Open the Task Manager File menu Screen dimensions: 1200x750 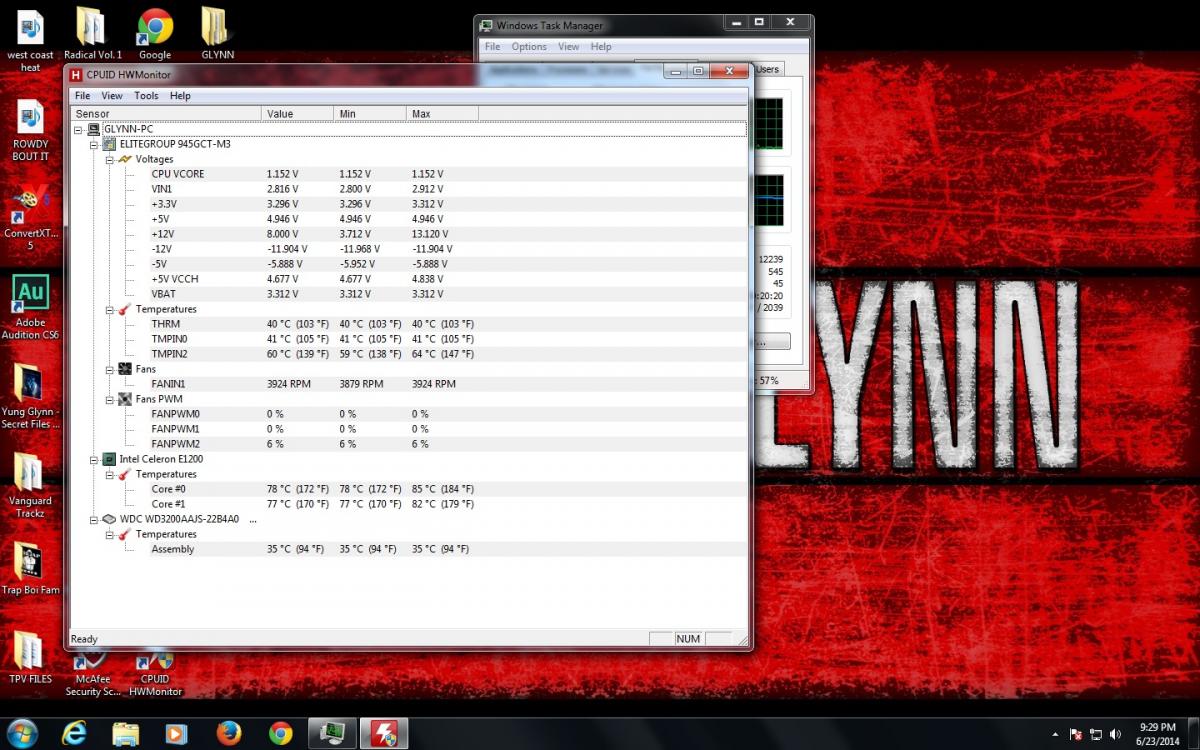tap(492, 47)
